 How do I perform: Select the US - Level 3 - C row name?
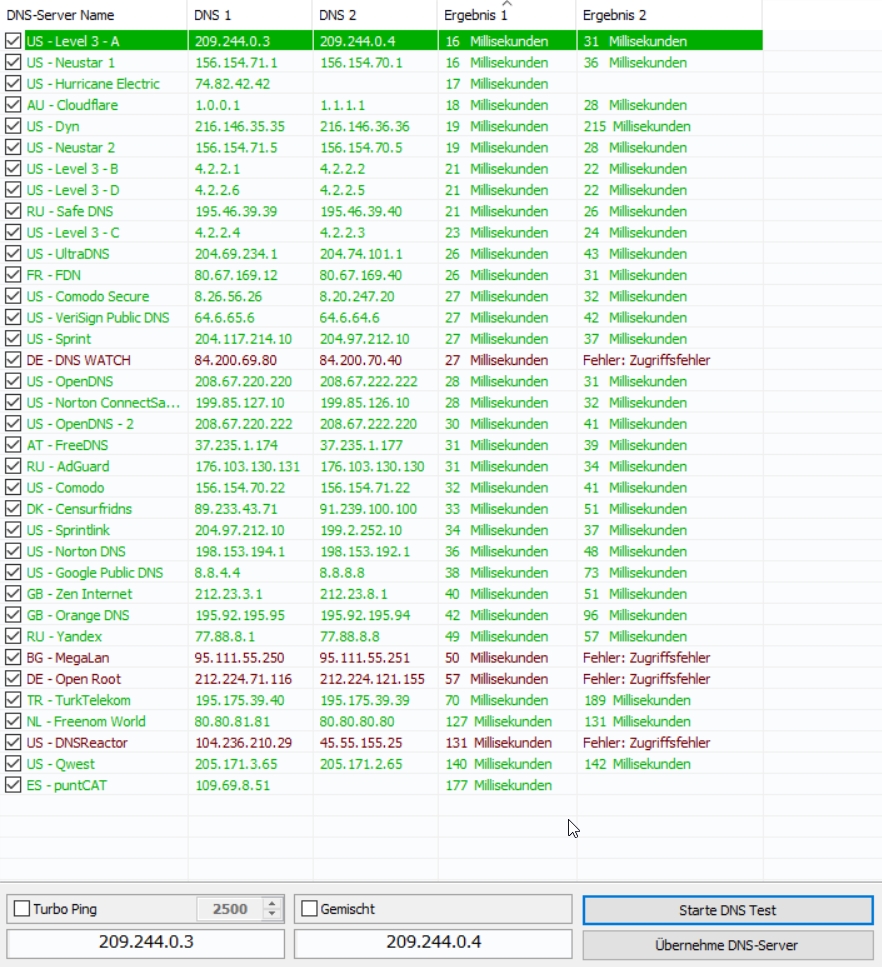pyautogui.click(x=73, y=232)
